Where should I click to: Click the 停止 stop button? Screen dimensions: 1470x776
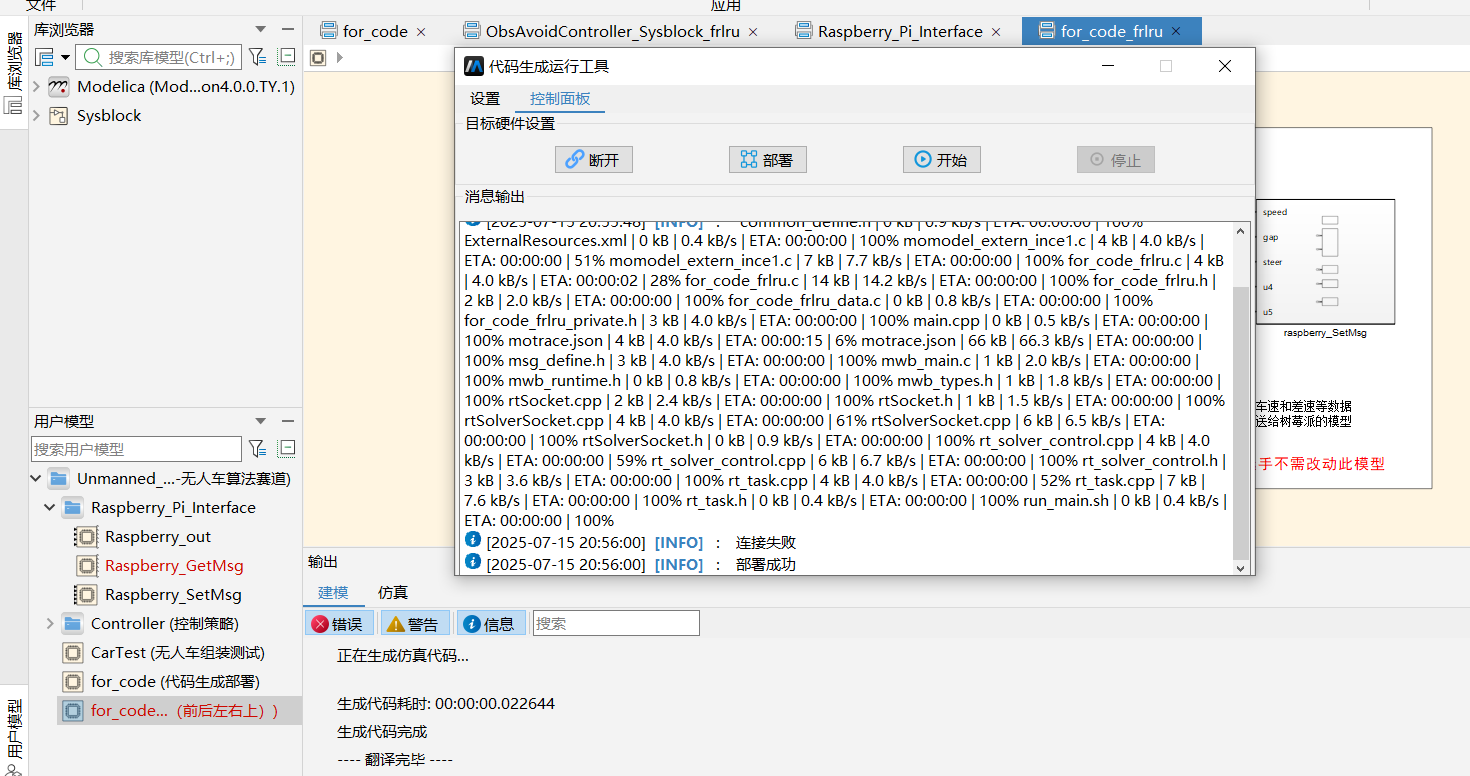1116,160
